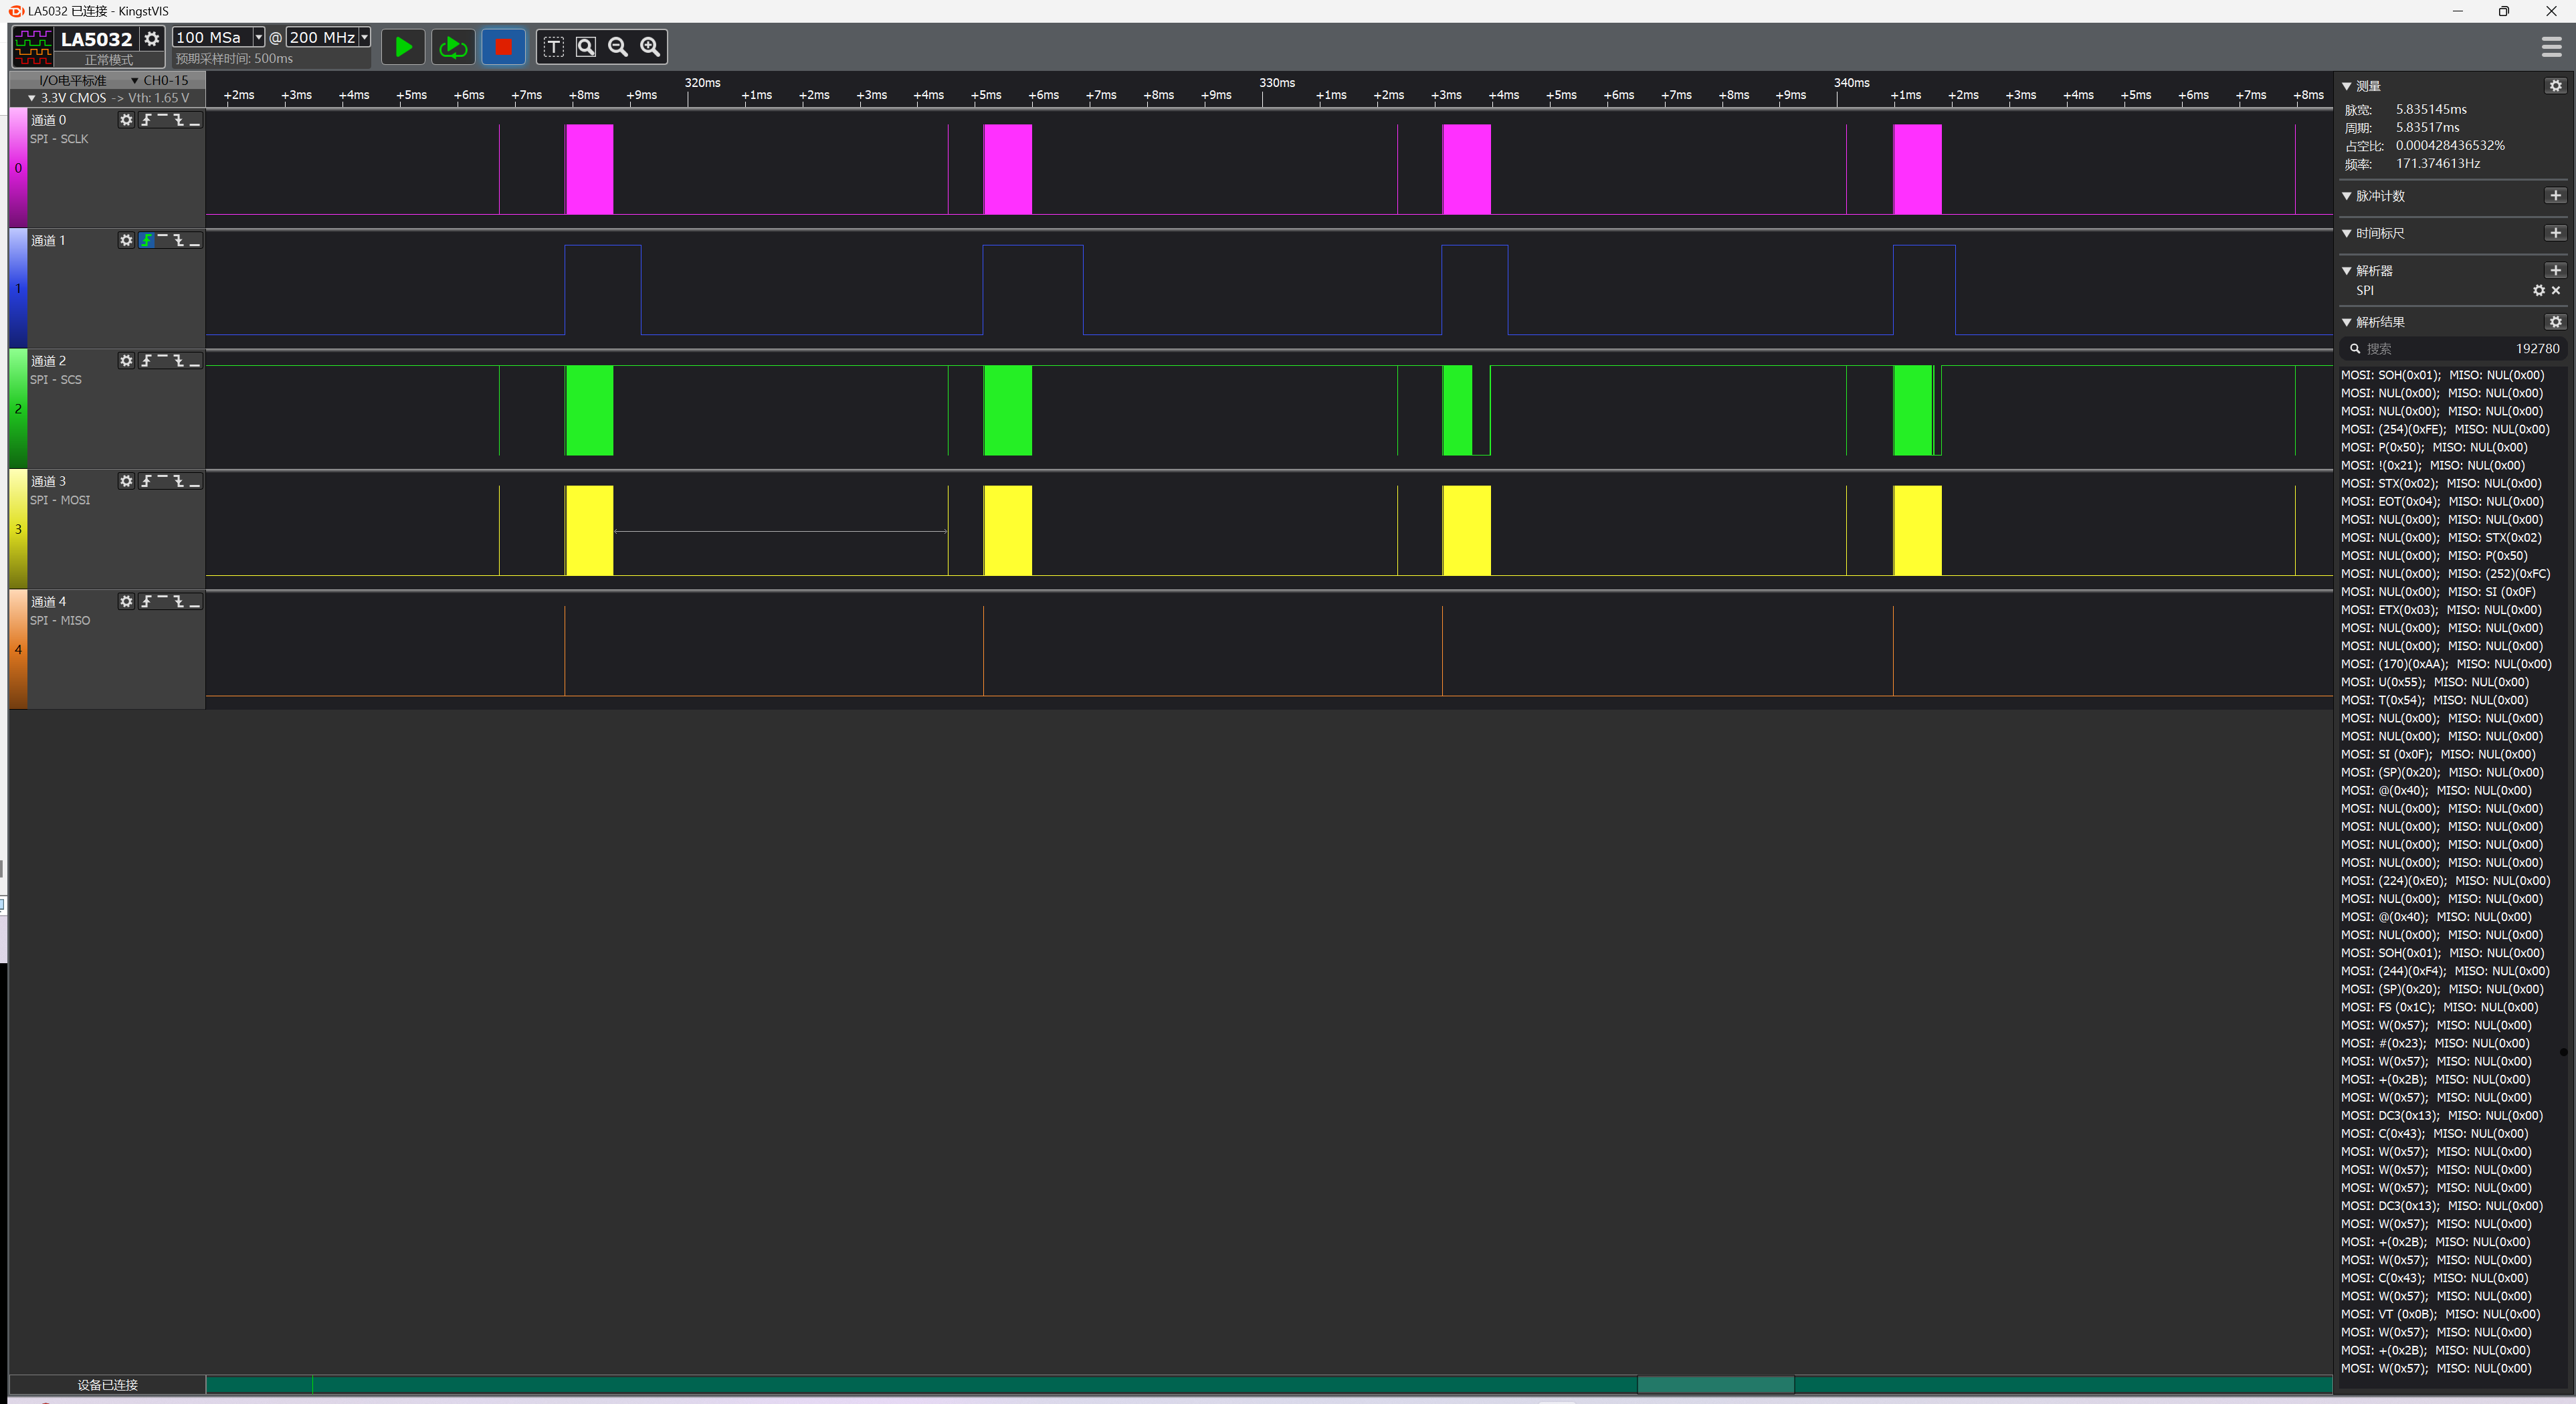Select the time-range text selection tool
The height and width of the screenshot is (1404, 2576).
click(553, 47)
